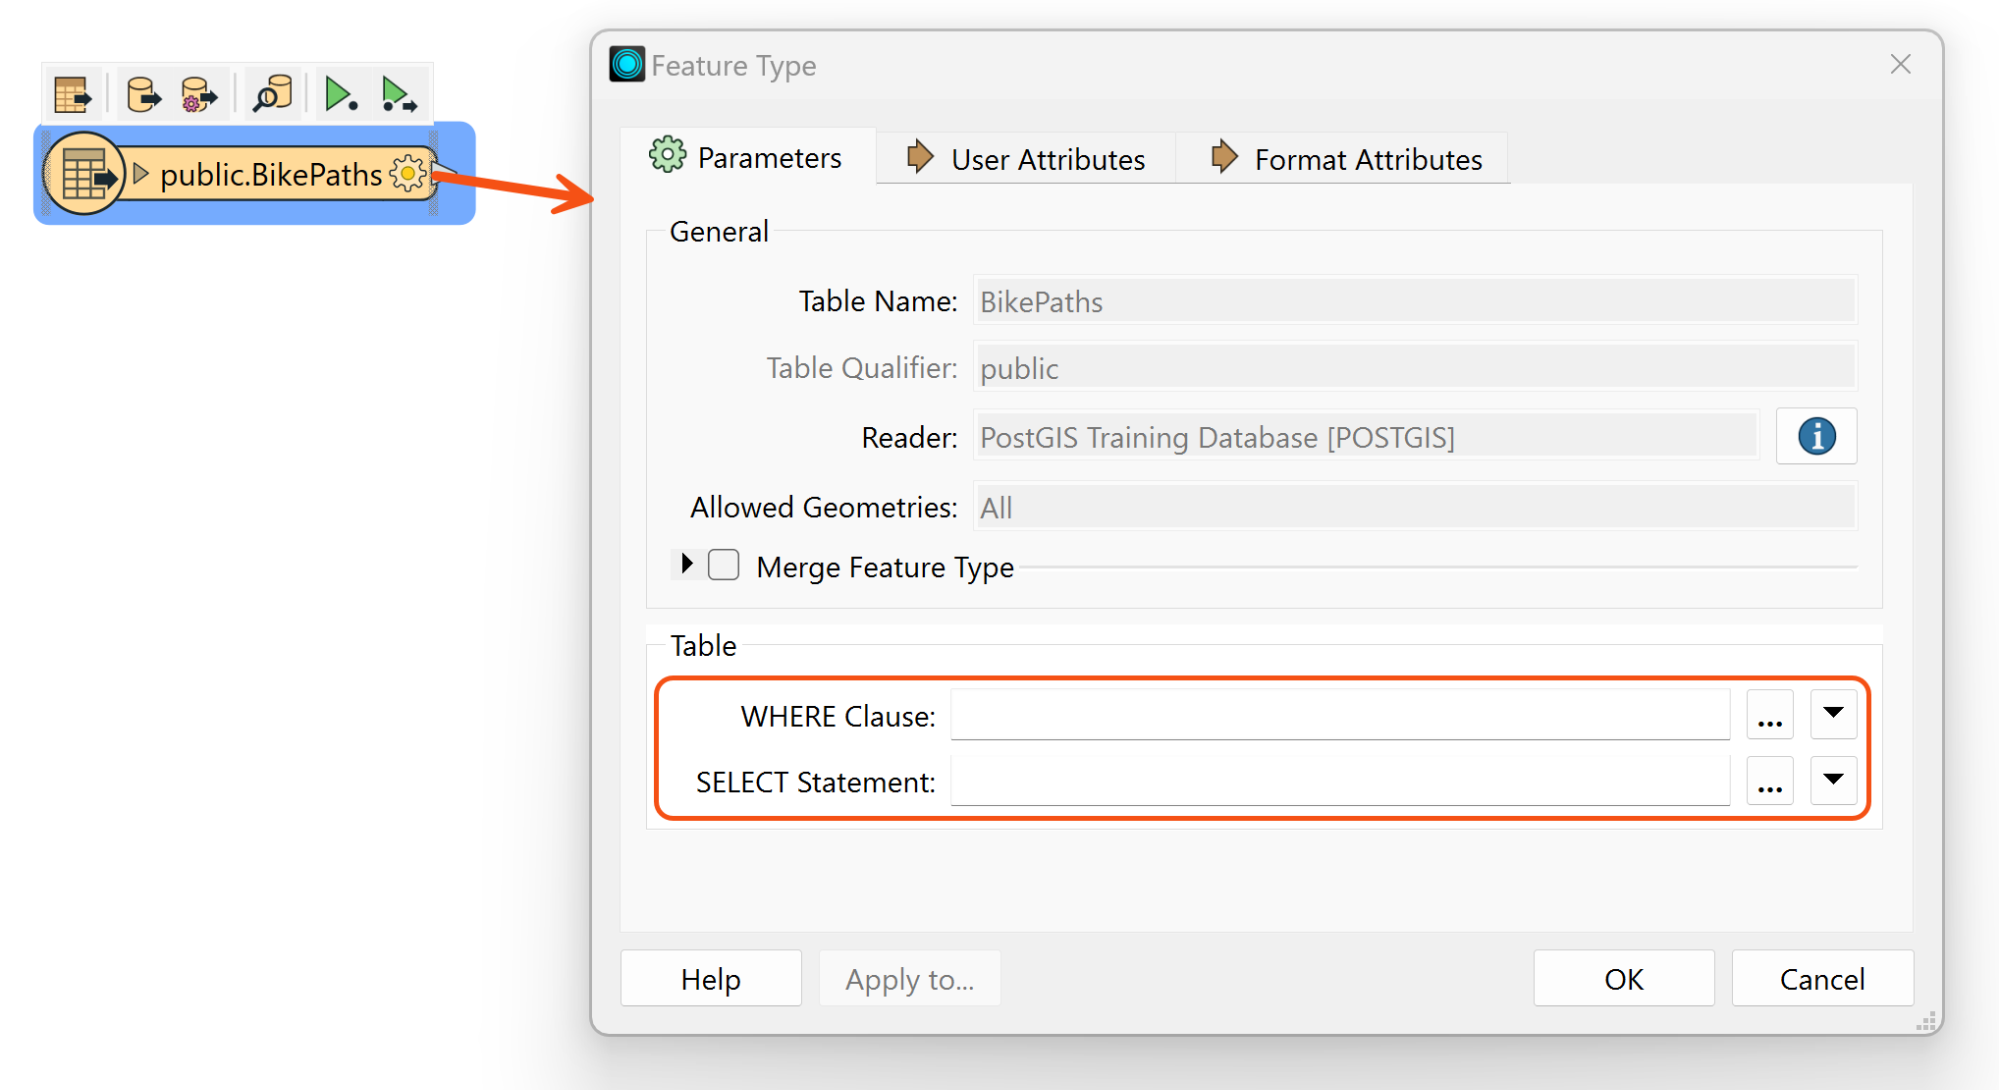Image resolution: width=1999 pixels, height=1090 pixels.
Task: Click the green Run To This icon
Action: point(340,95)
